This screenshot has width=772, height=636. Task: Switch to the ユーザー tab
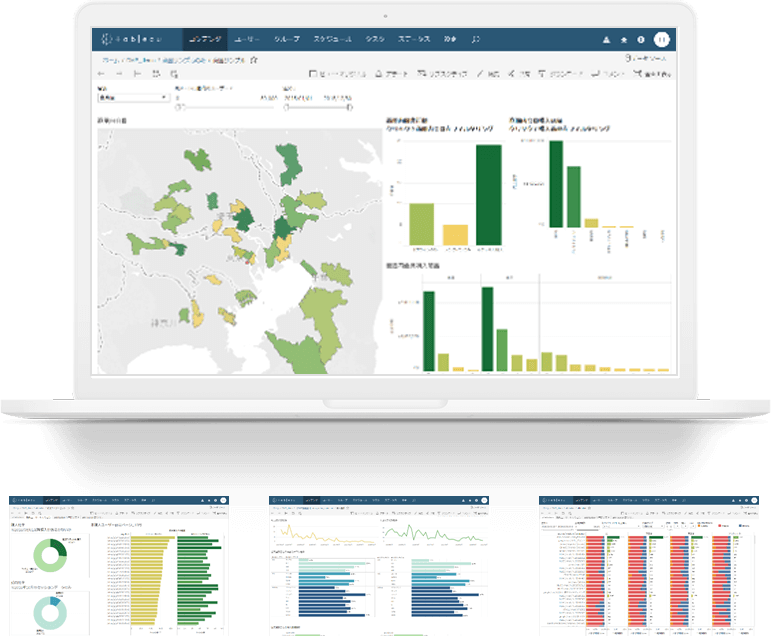coord(249,39)
